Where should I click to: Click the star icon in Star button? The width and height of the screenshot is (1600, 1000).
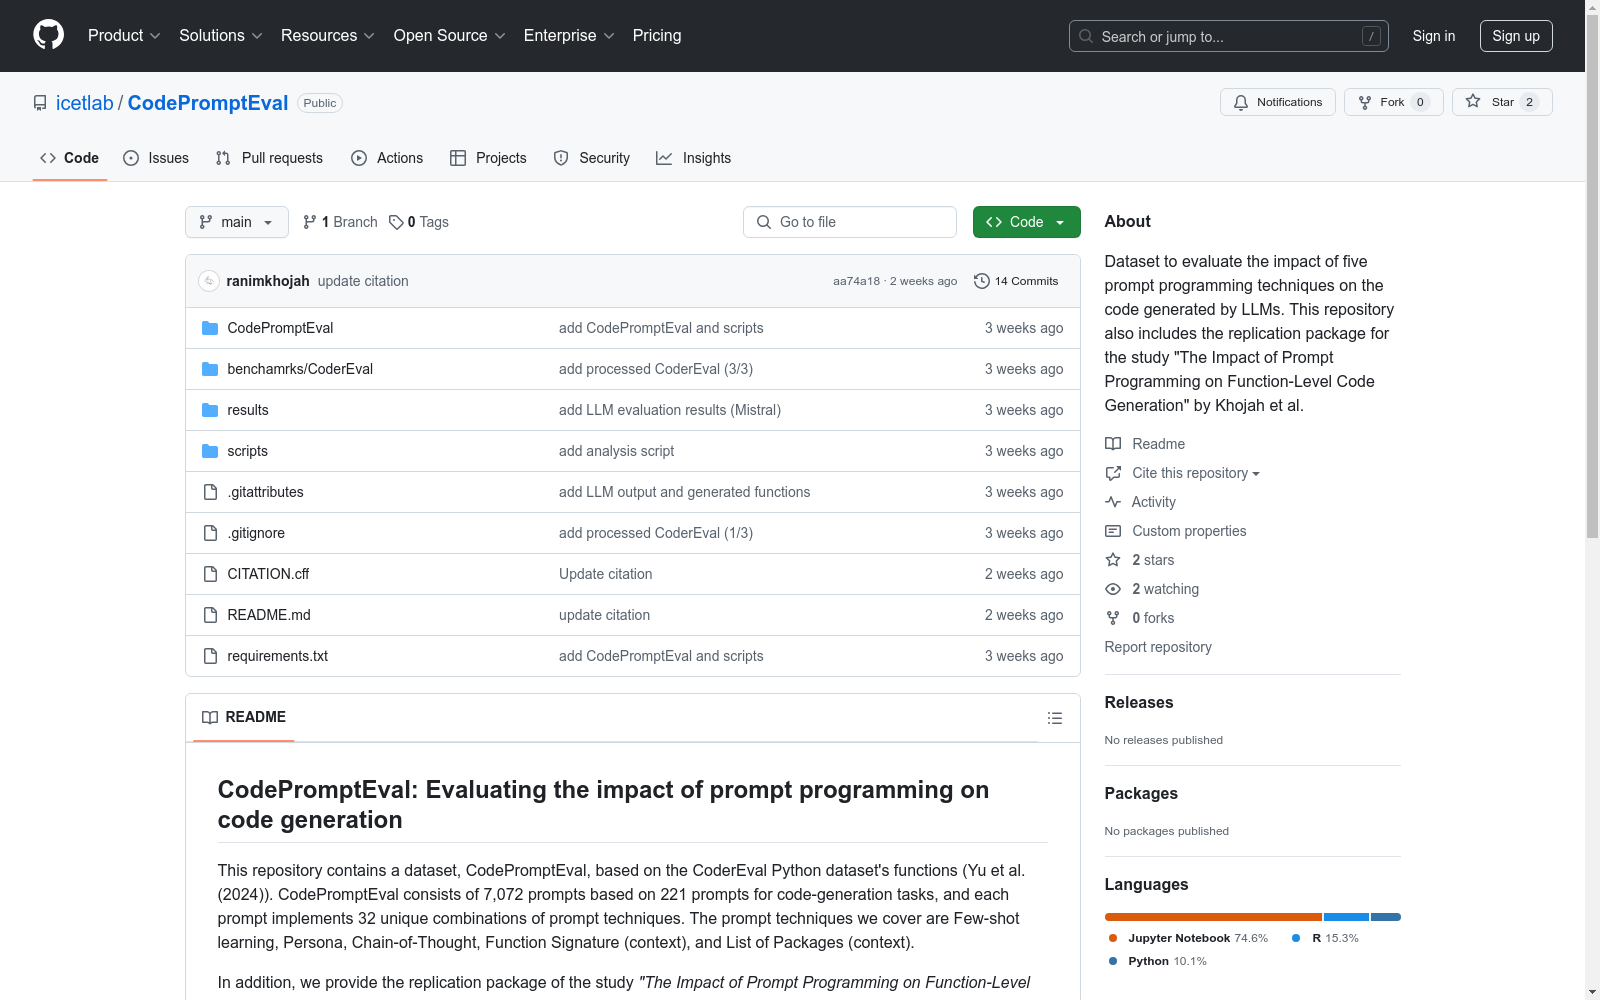[x=1473, y=101]
